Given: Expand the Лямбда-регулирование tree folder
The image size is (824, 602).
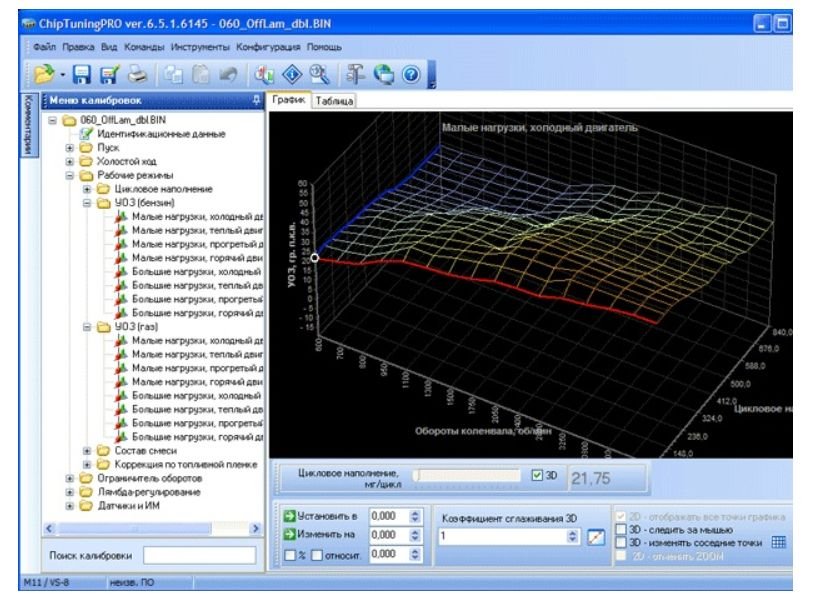Looking at the screenshot, I should [x=71, y=492].
